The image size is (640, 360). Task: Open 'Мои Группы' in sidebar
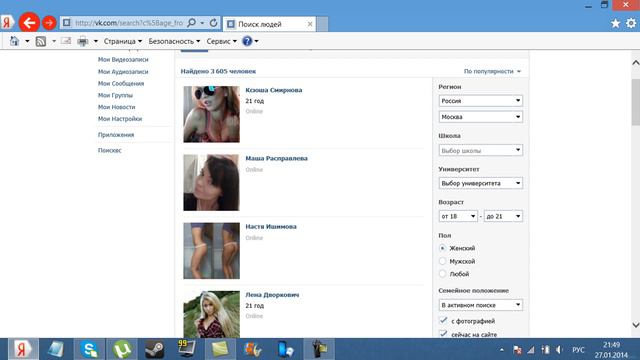(115, 95)
